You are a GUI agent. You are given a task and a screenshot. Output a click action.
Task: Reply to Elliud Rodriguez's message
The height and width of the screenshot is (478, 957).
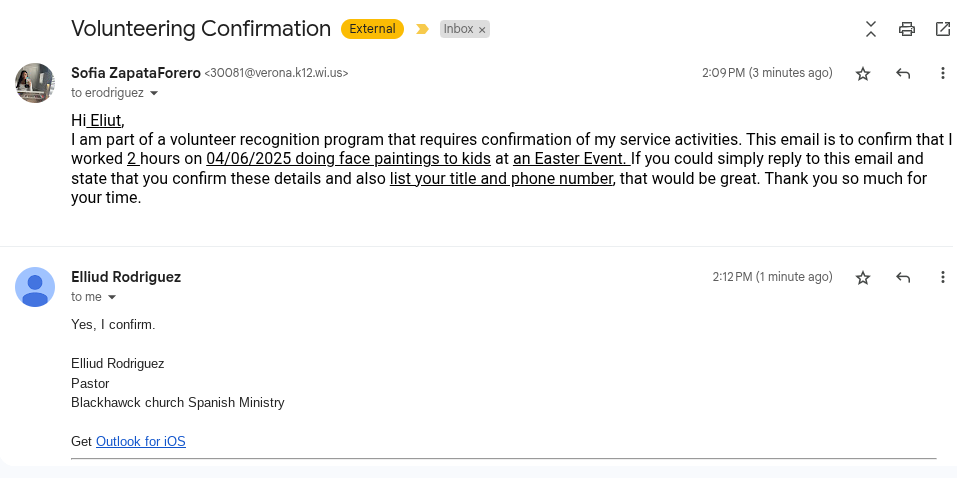(x=903, y=277)
